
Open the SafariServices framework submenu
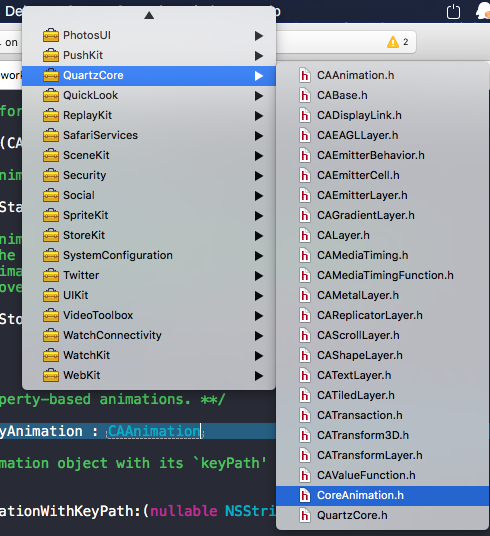[149, 135]
